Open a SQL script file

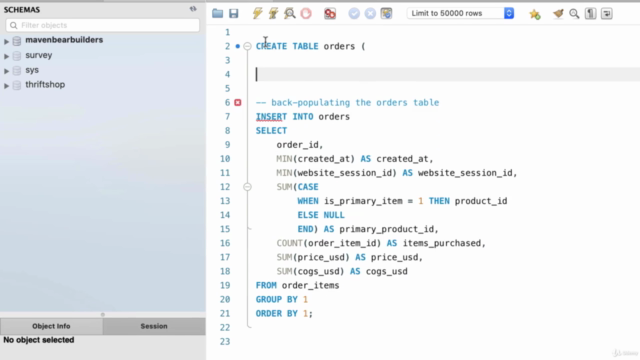click(218, 13)
